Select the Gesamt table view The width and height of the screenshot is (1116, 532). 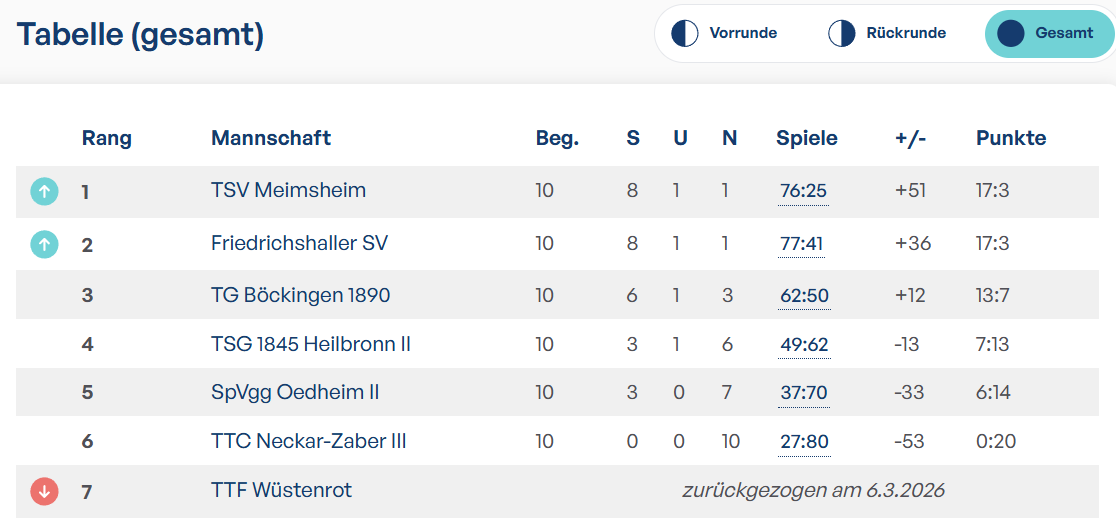click(1049, 33)
